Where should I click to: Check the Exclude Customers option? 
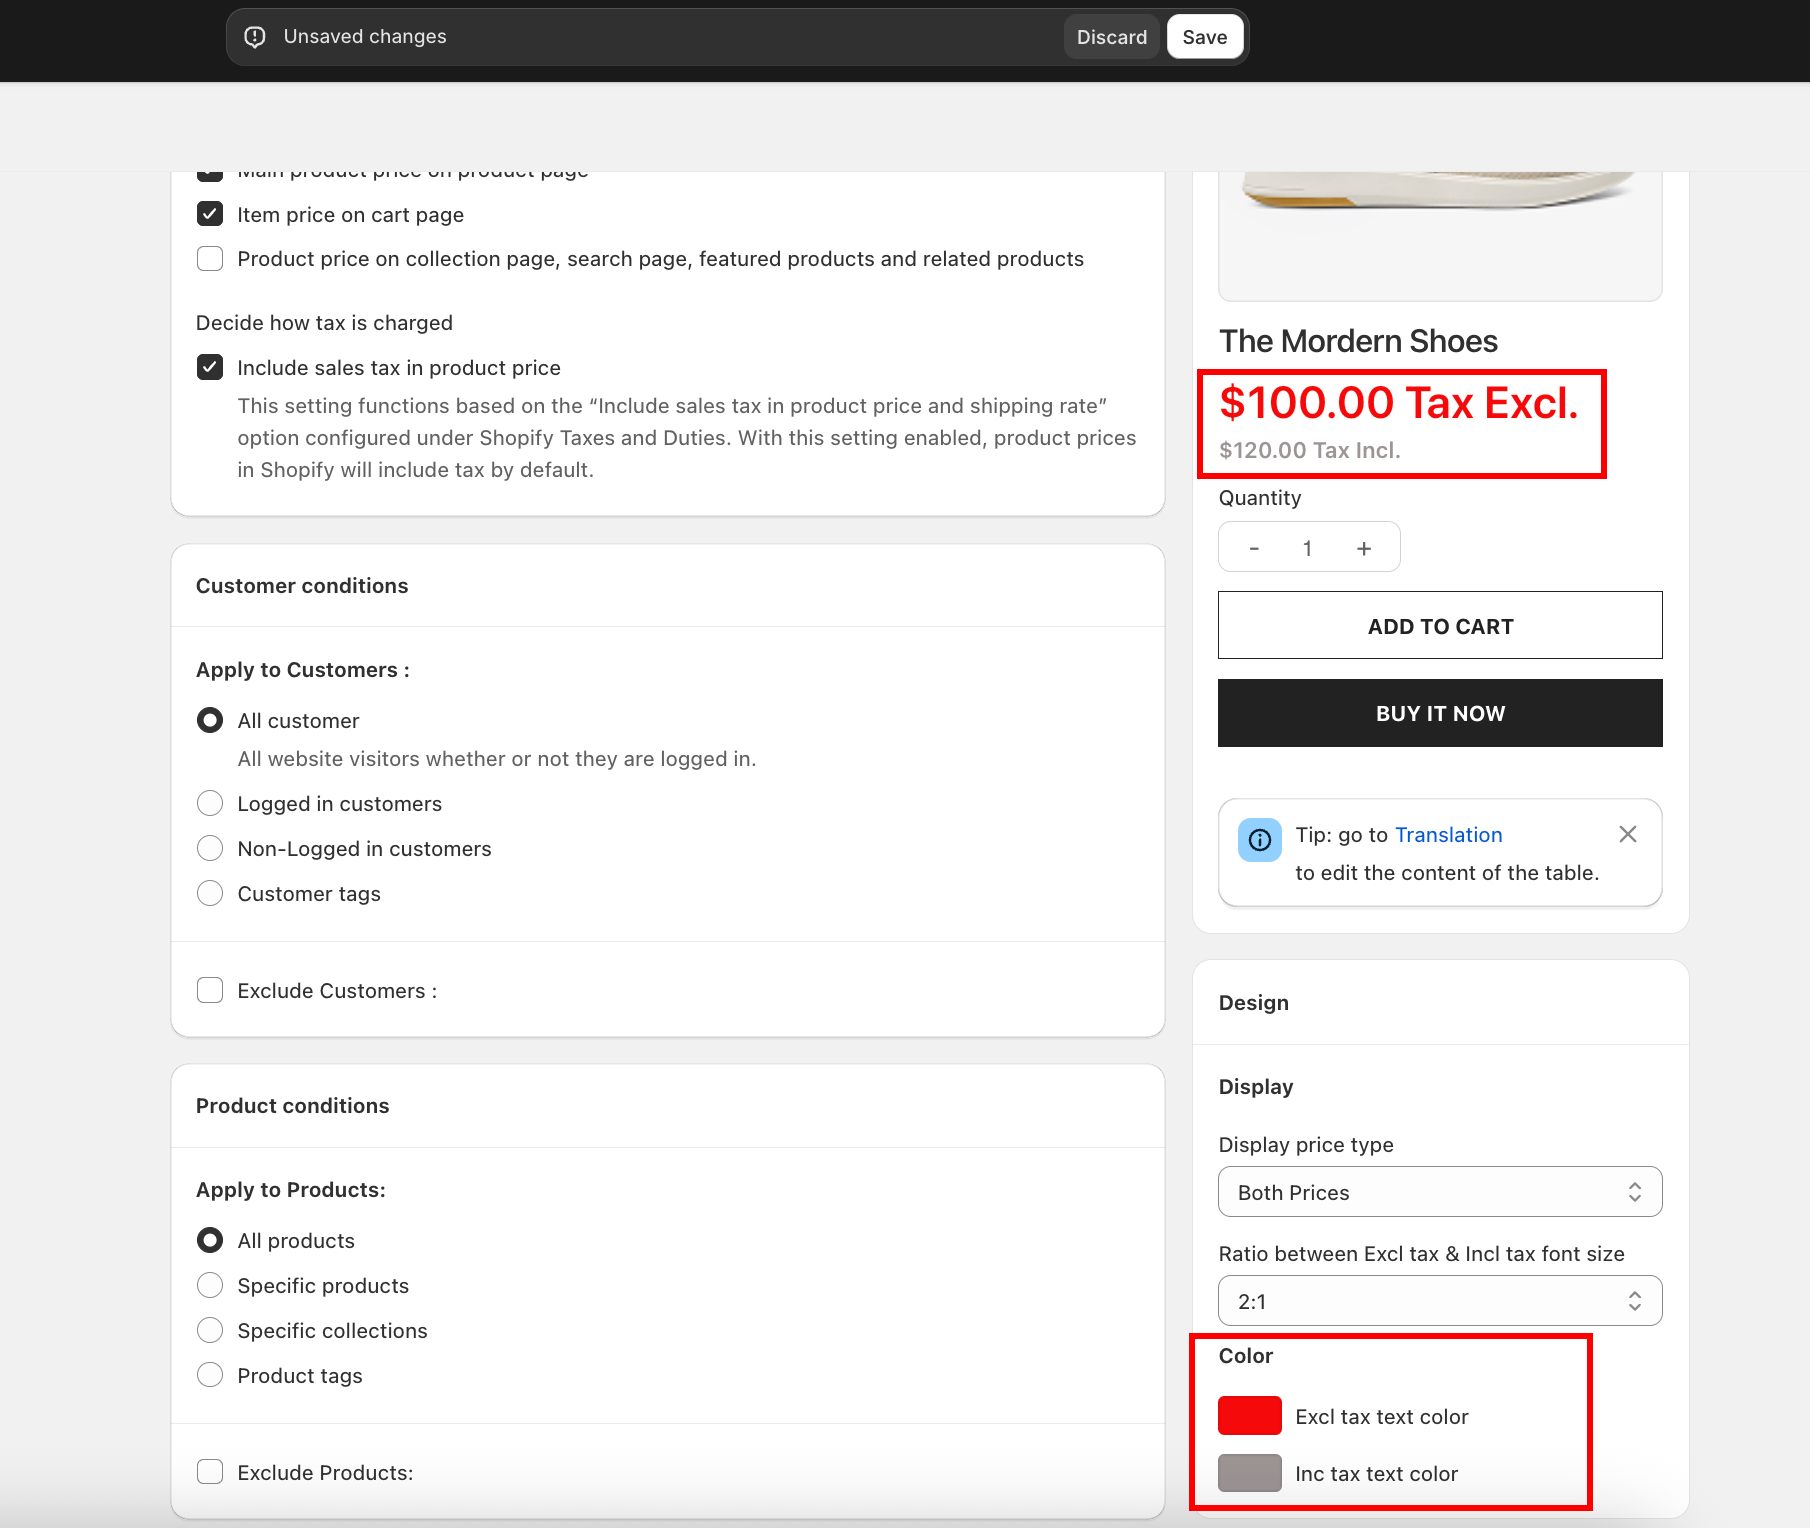(x=210, y=990)
